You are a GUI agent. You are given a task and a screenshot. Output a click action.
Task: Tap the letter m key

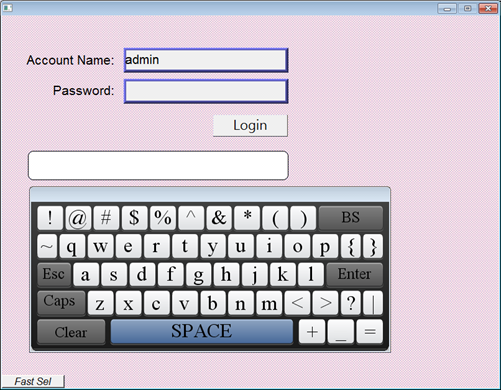coord(269,303)
